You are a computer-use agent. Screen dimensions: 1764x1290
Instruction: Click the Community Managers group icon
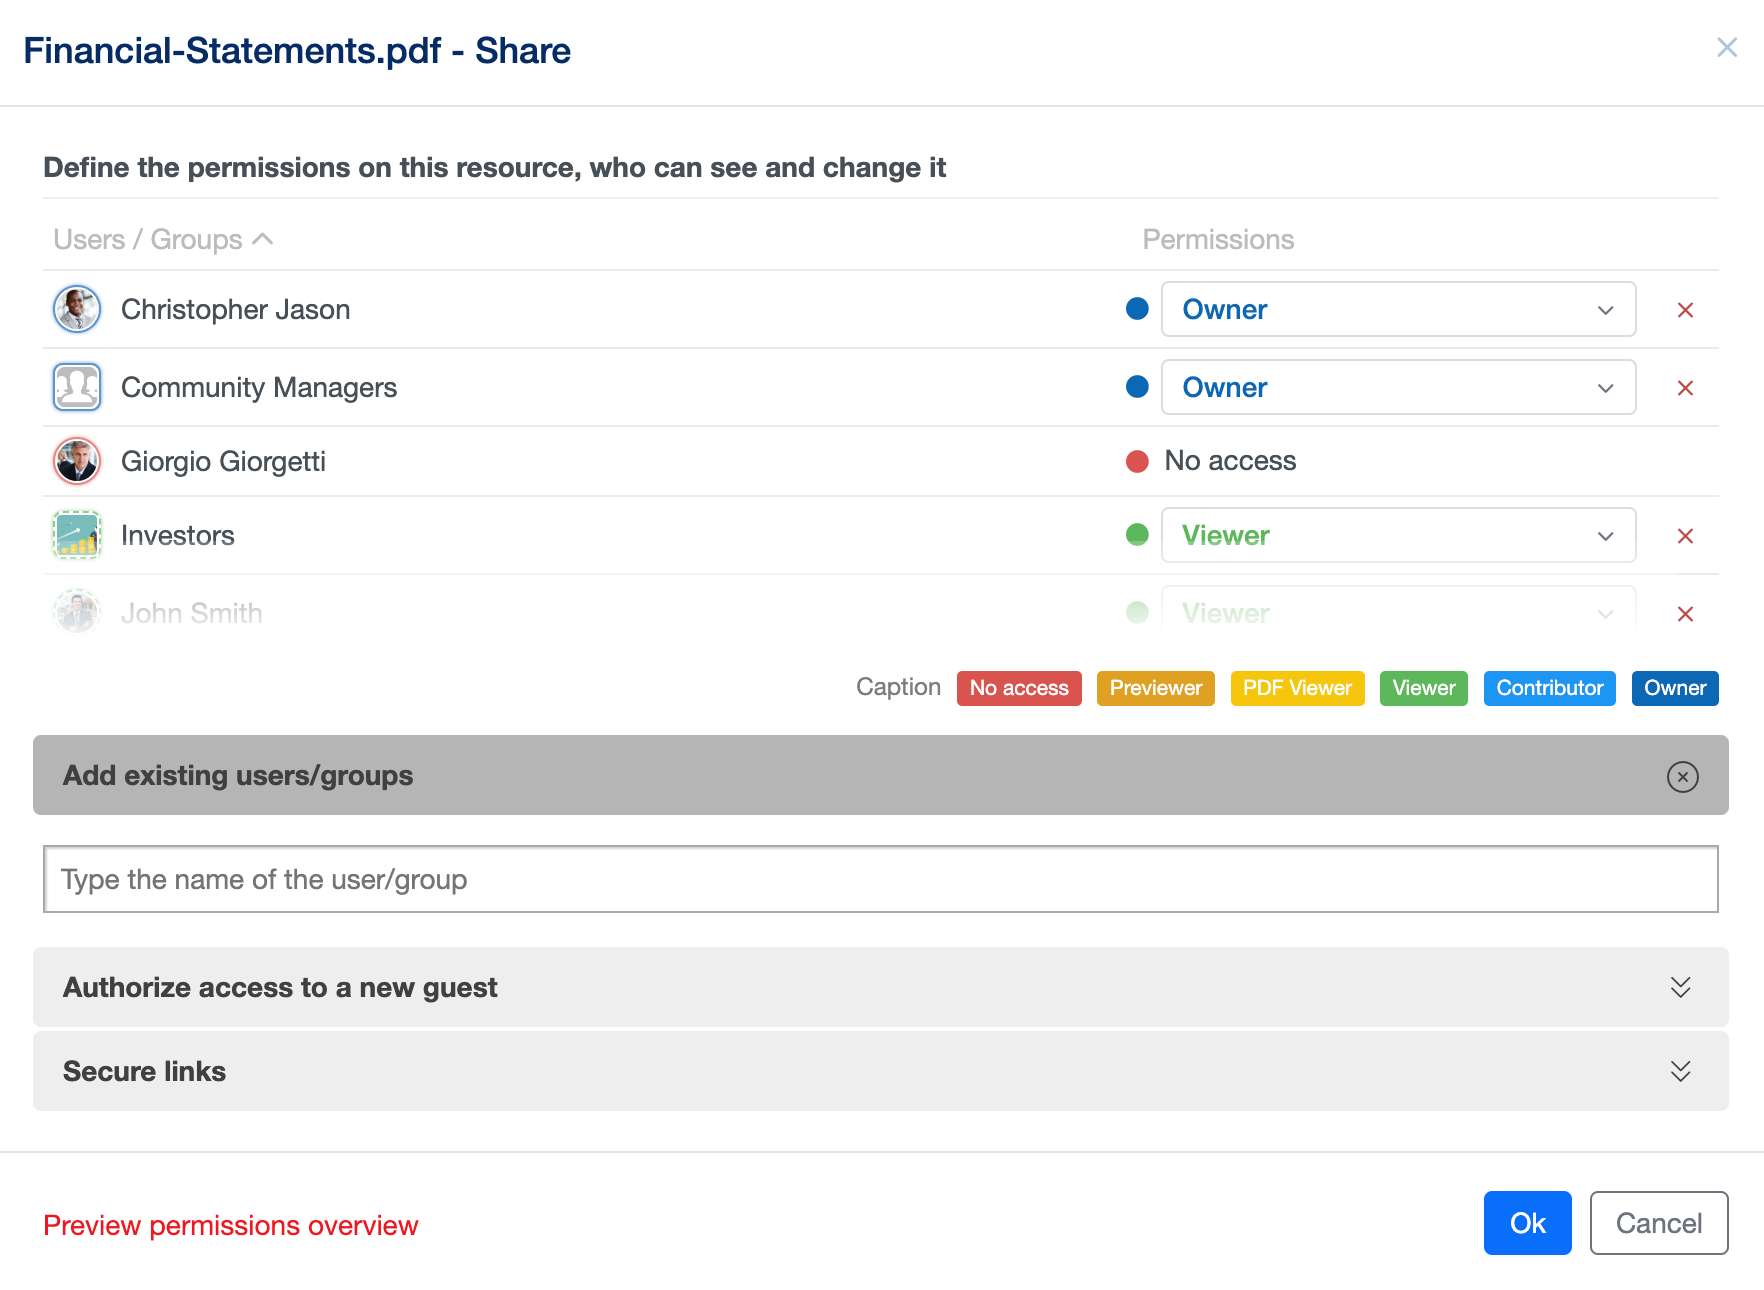[x=77, y=387]
